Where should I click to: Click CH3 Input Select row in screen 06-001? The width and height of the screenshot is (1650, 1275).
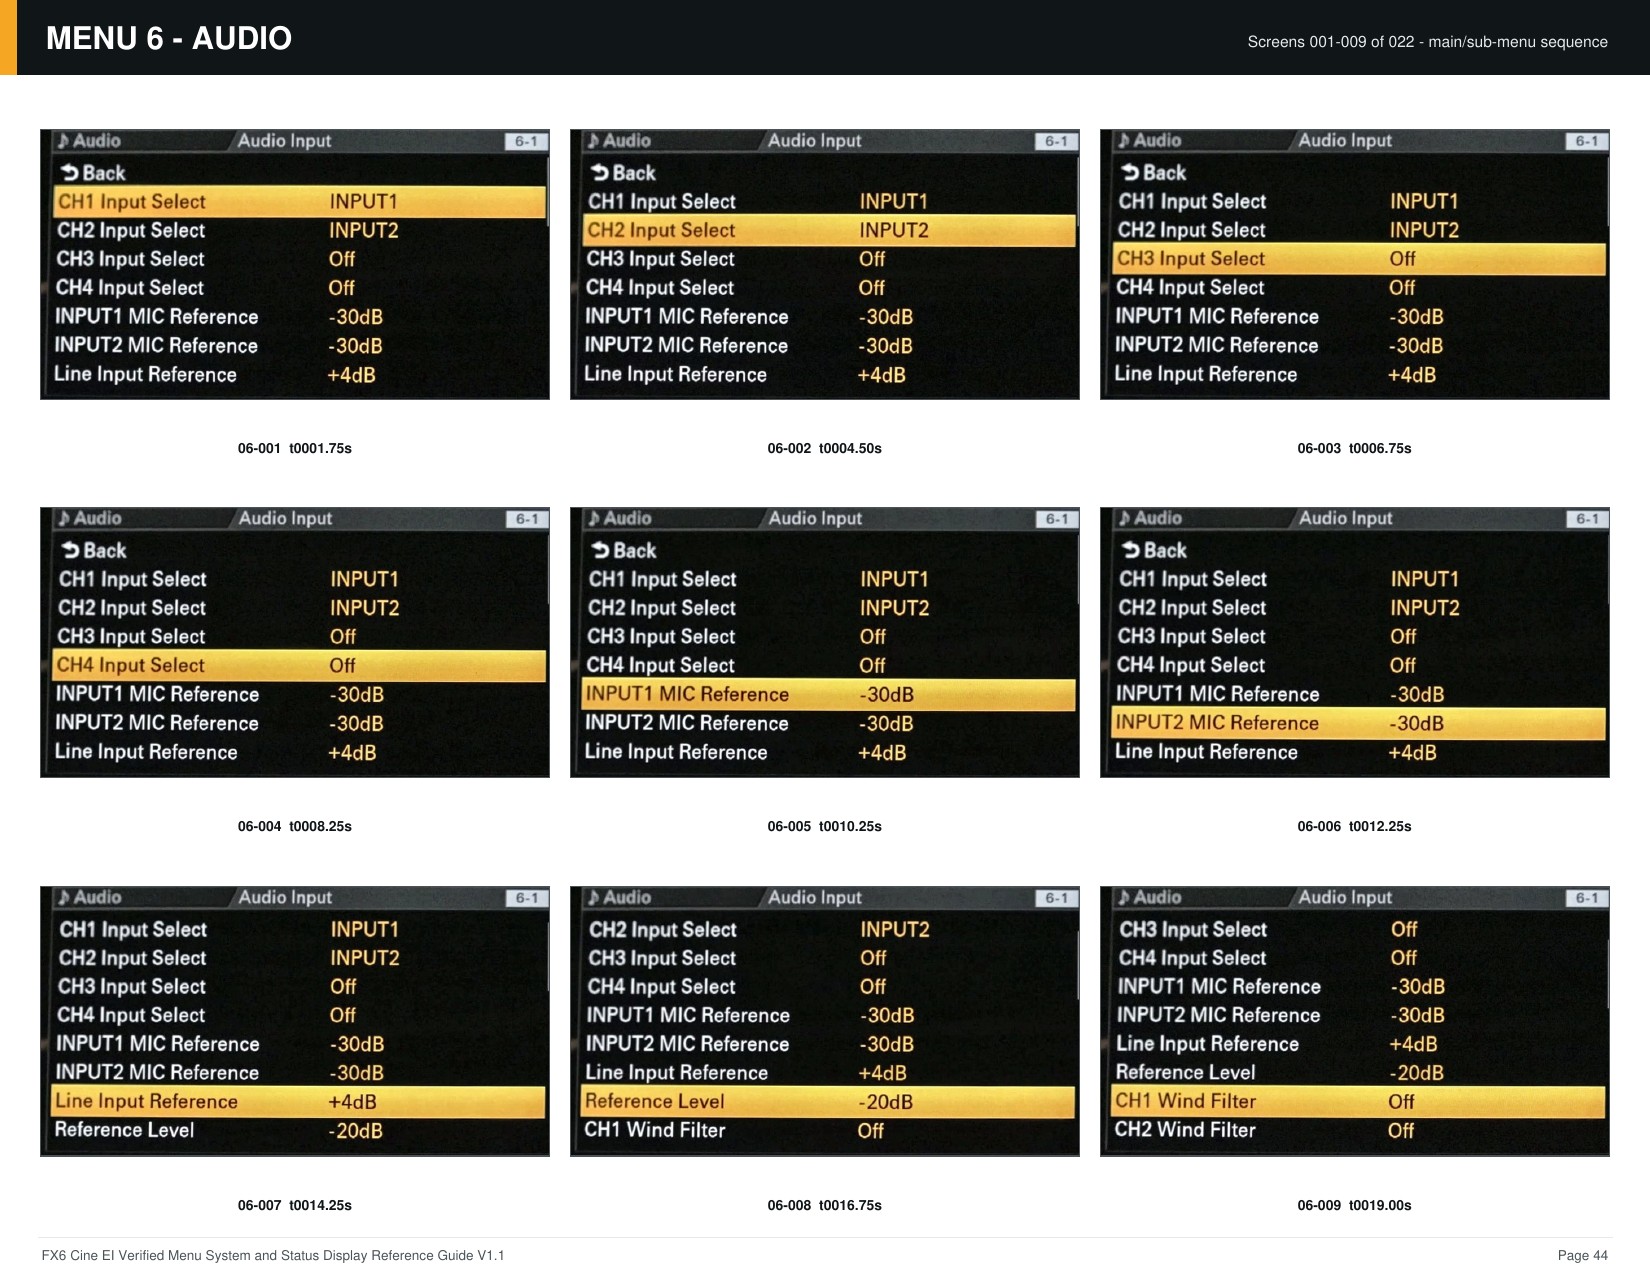tap(299, 259)
